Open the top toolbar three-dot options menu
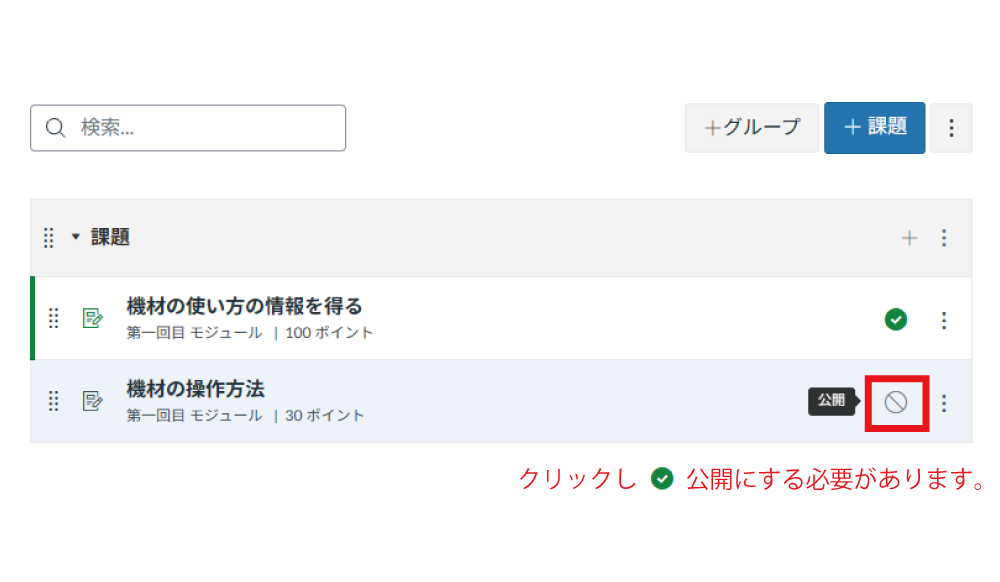The image size is (1000, 582). 951,128
